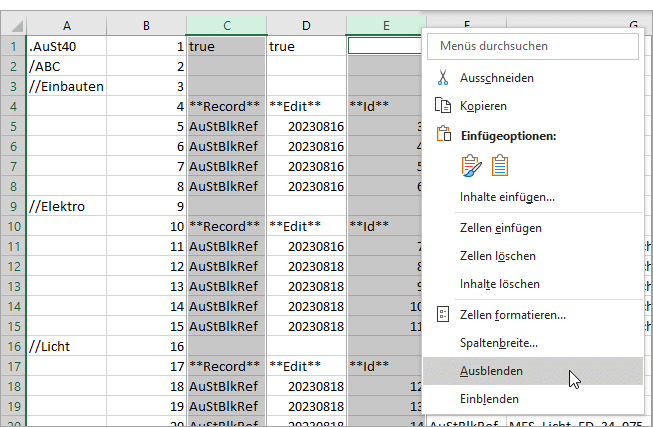Click cell containing //Licht
Image resolution: width=653 pixels, height=427 pixels.
[x=67, y=346]
